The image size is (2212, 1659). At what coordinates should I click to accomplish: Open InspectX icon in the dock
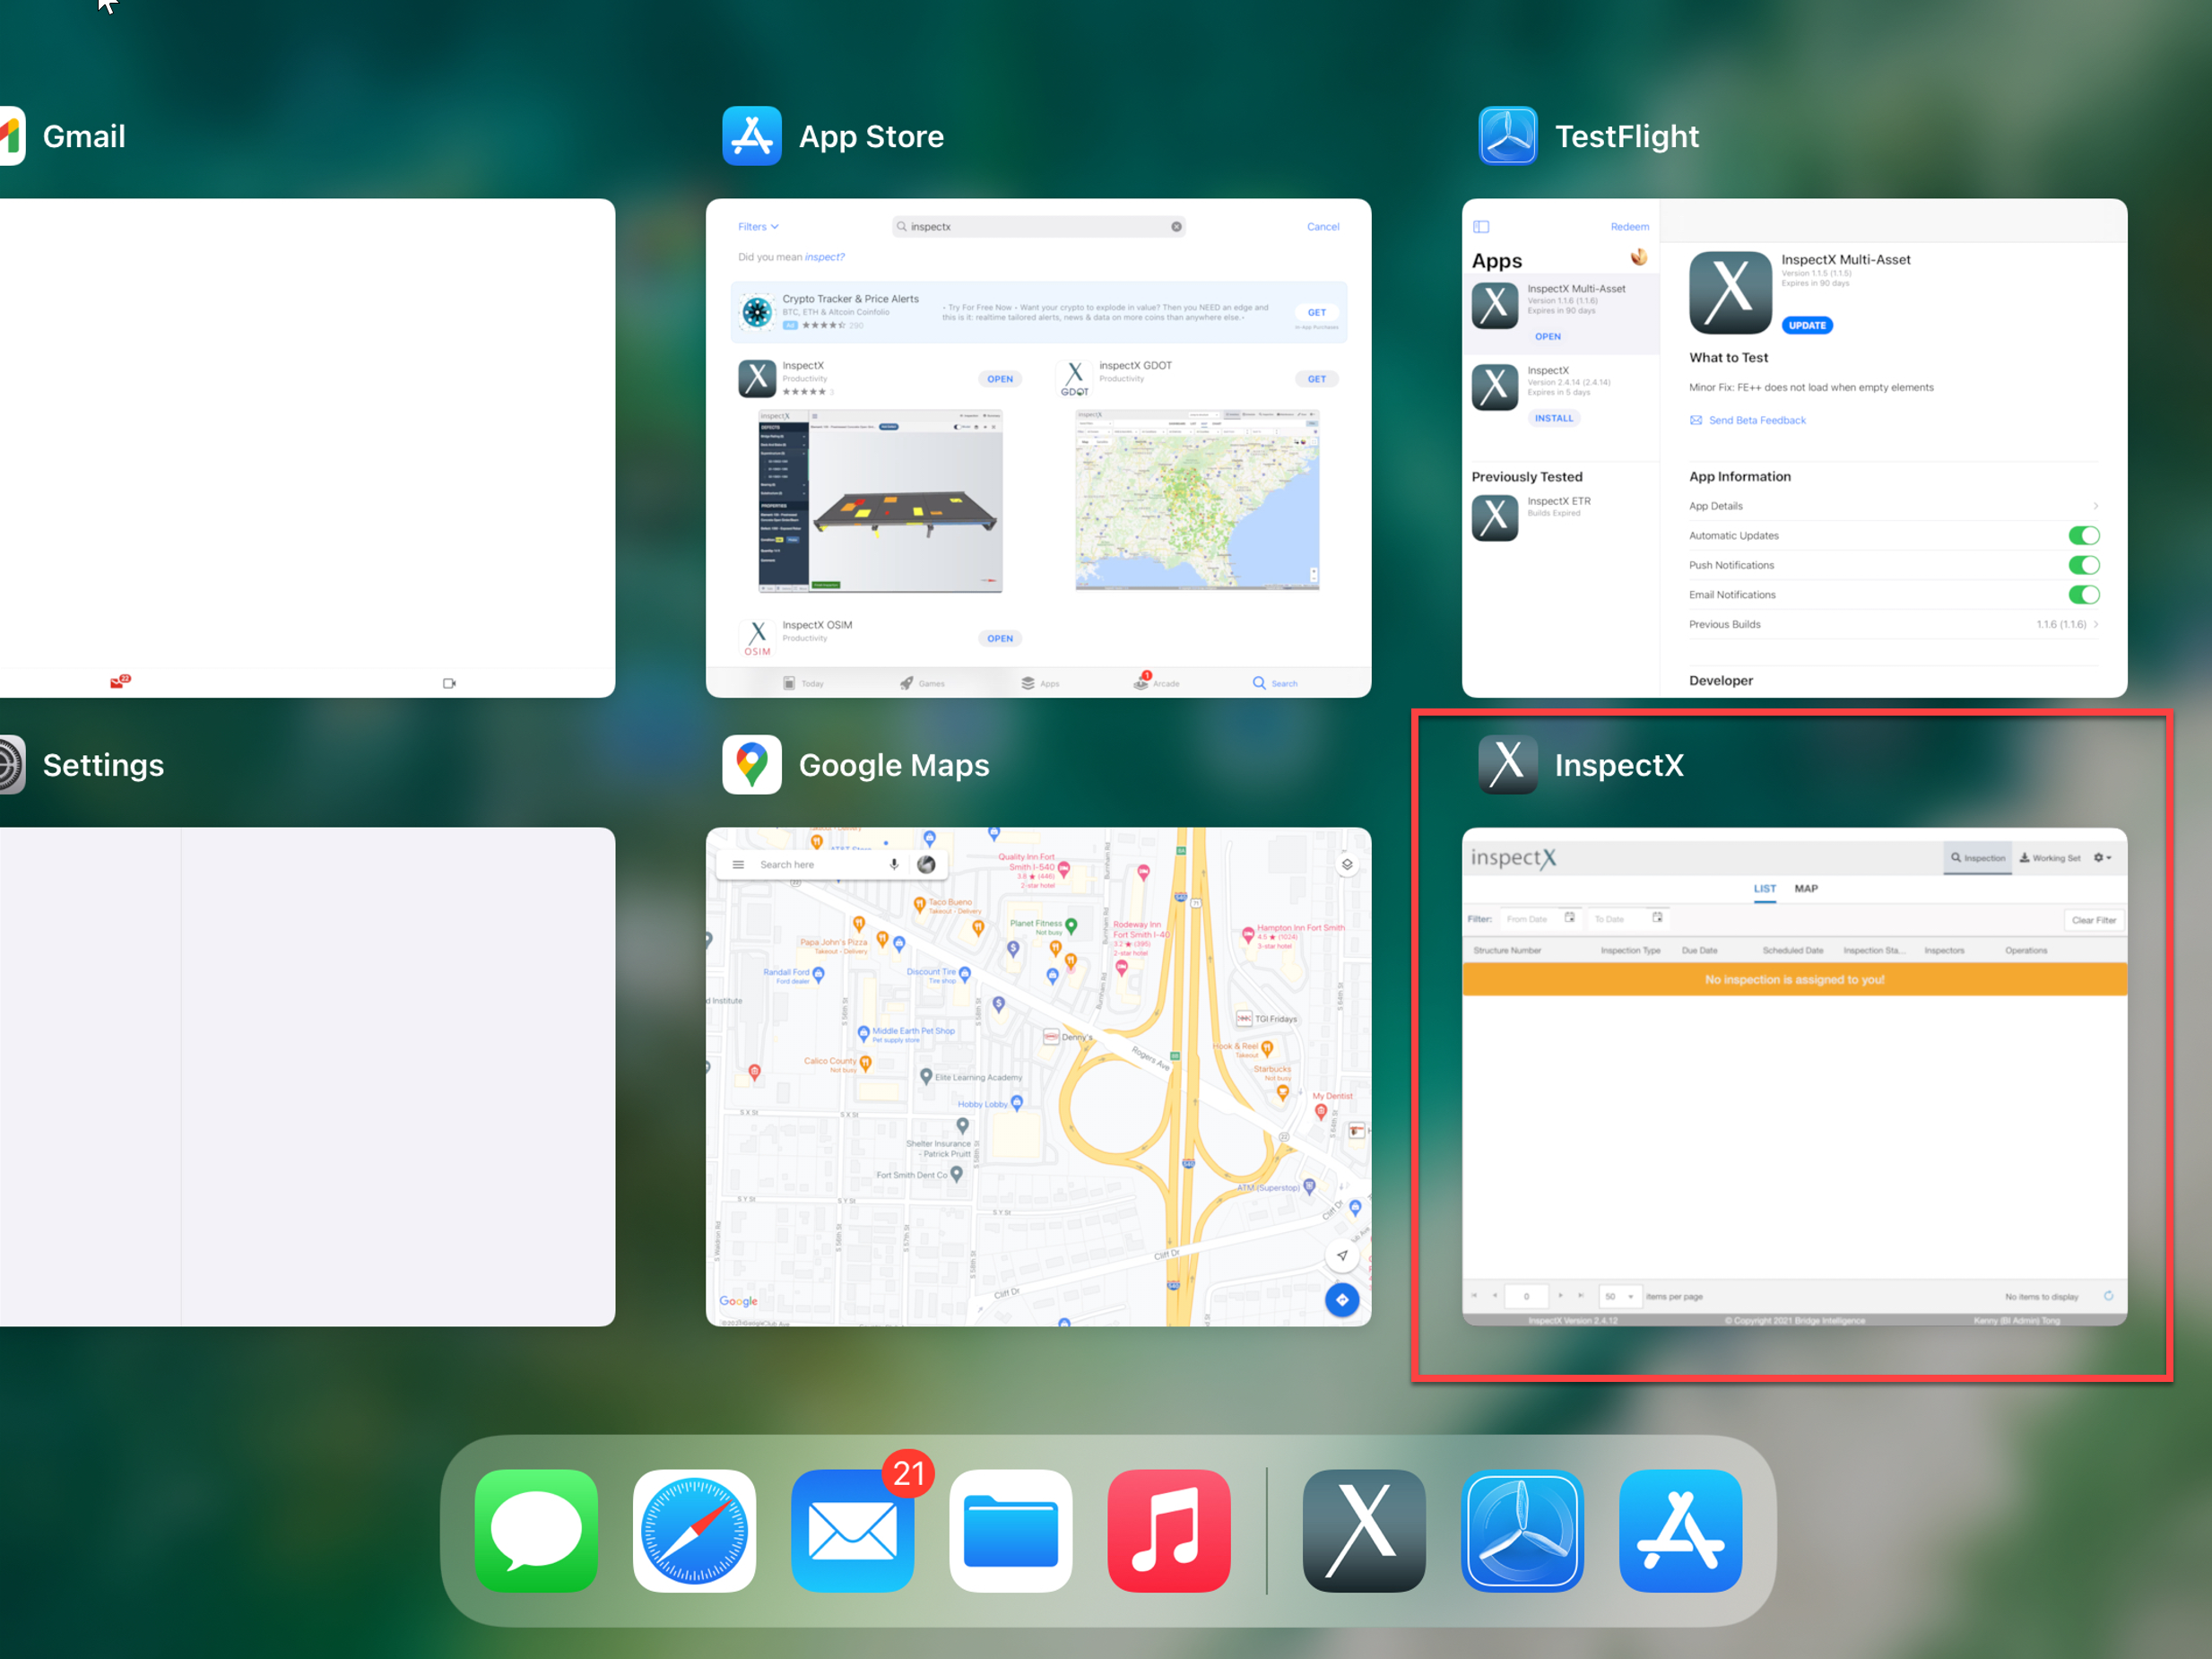pyautogui.click(x=1364, y=1530)
